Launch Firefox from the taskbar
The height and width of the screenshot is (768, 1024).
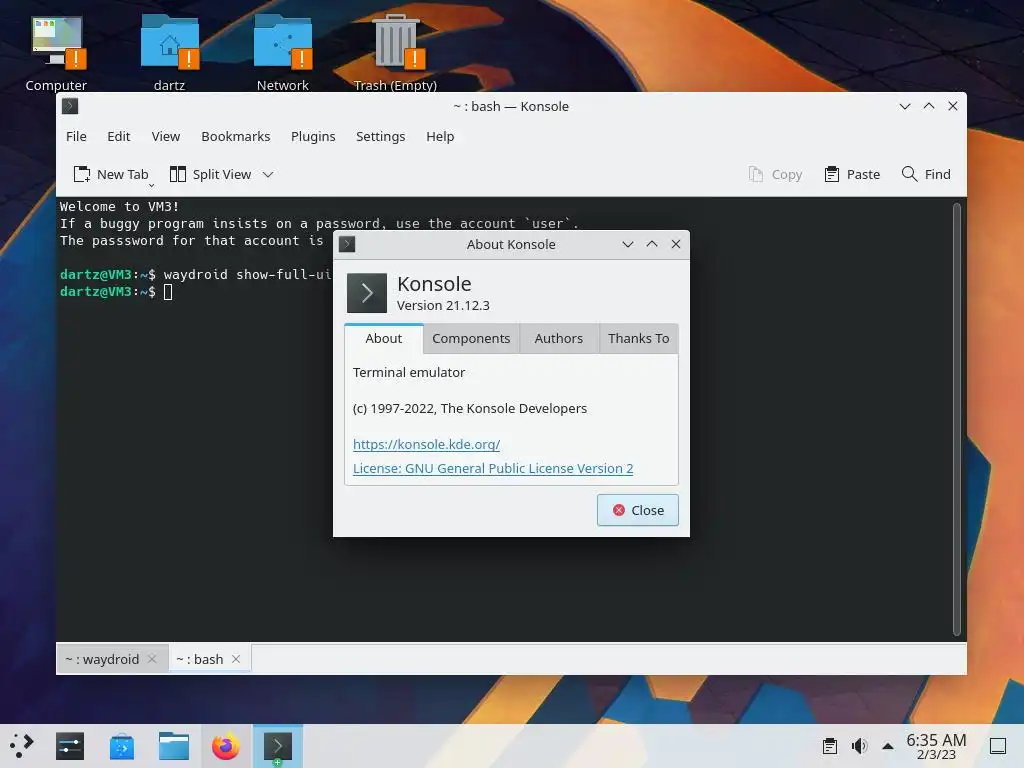tap(226, 746)
